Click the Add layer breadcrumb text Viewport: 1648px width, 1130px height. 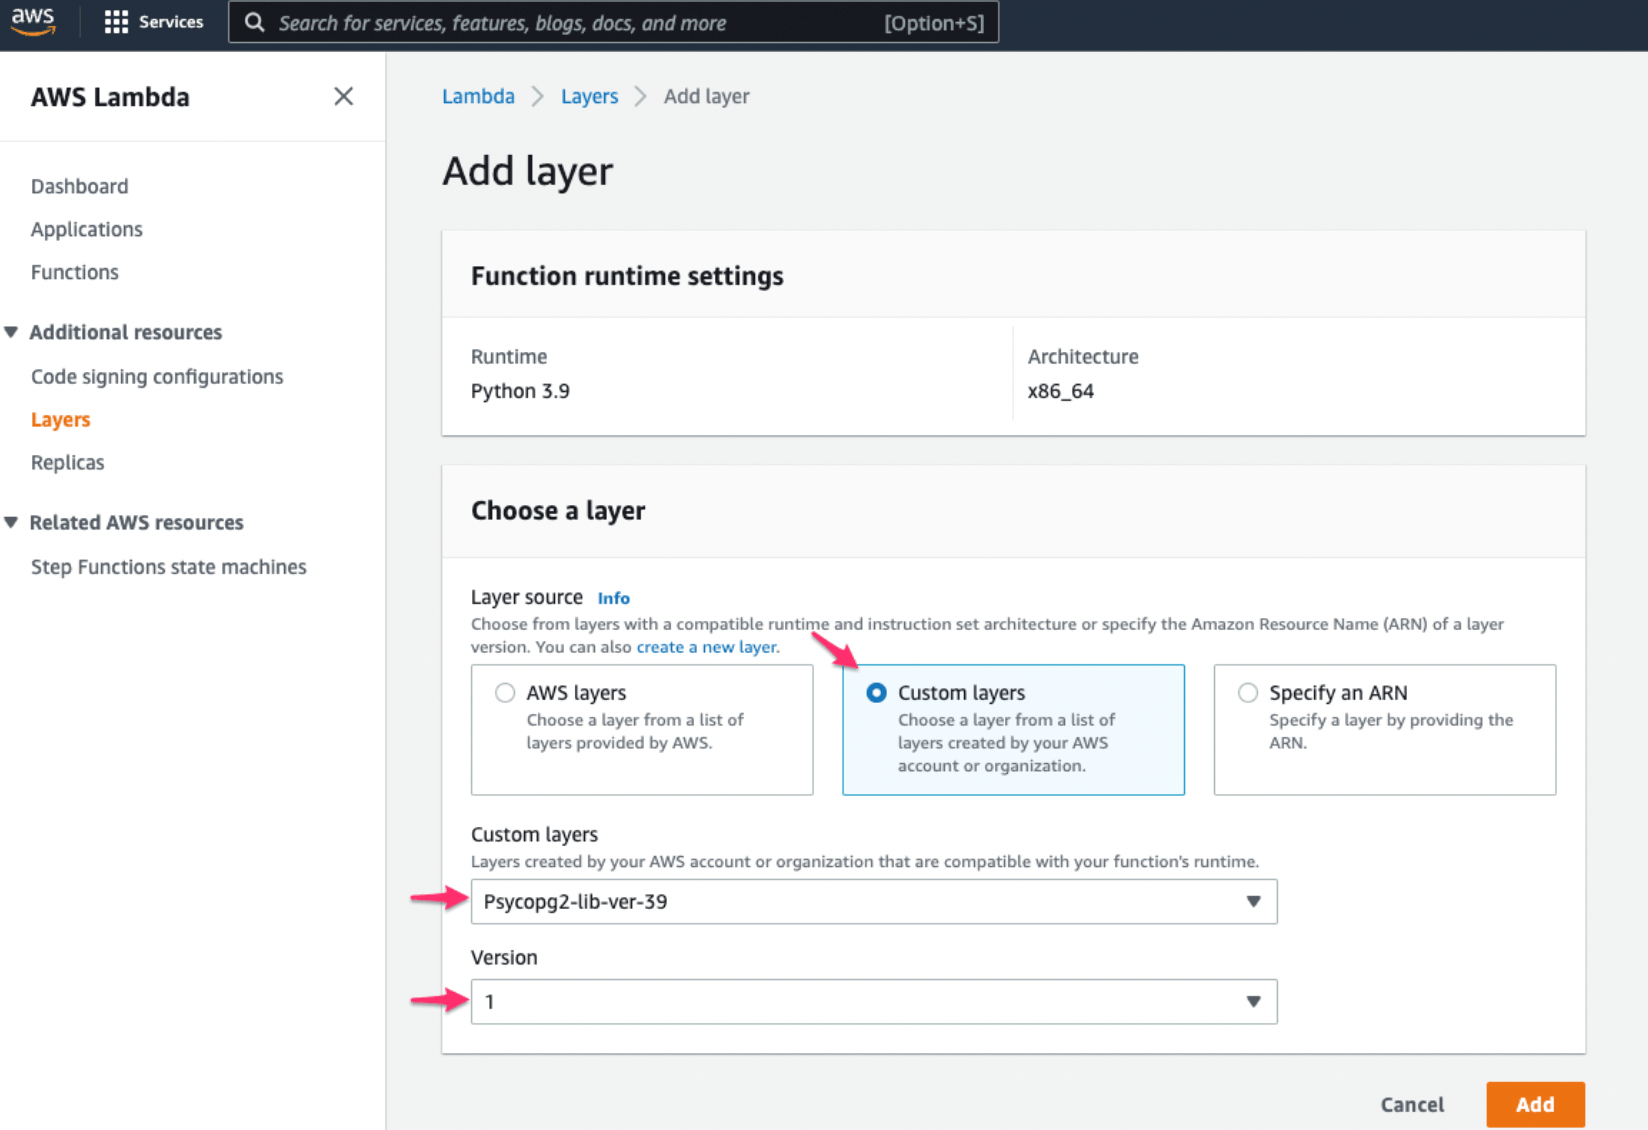click(x=706, y=96)
